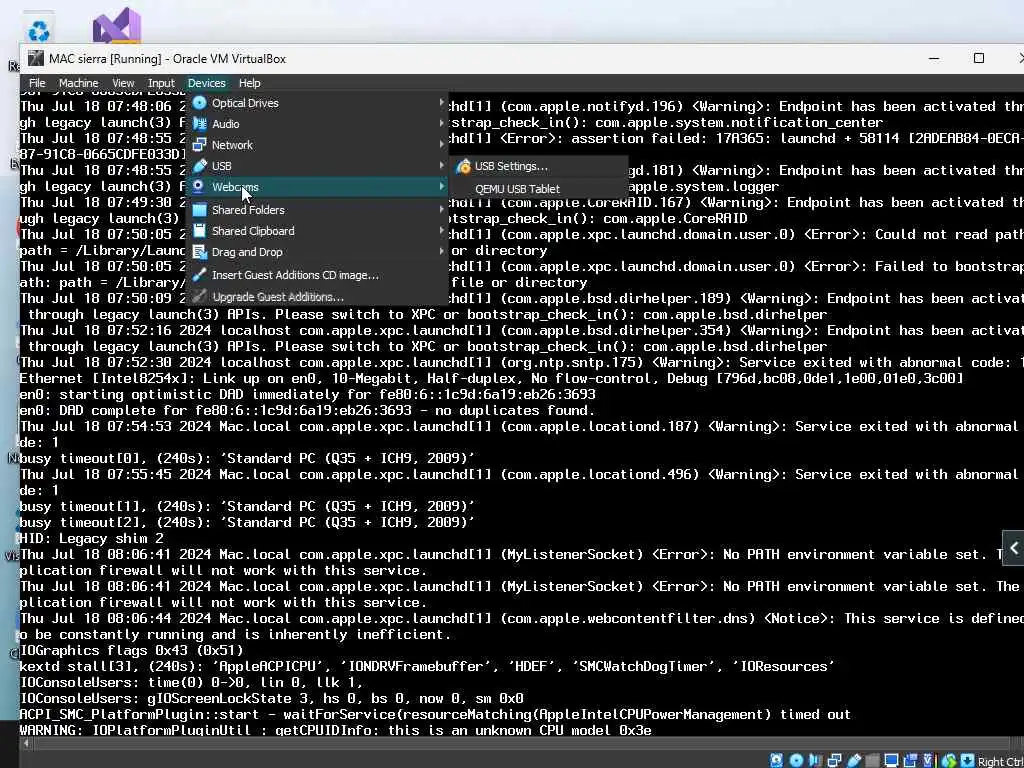Attach the QEMU USB Tablet device
The width and height of the screenshot is (1024, 768).
point(539,189)
